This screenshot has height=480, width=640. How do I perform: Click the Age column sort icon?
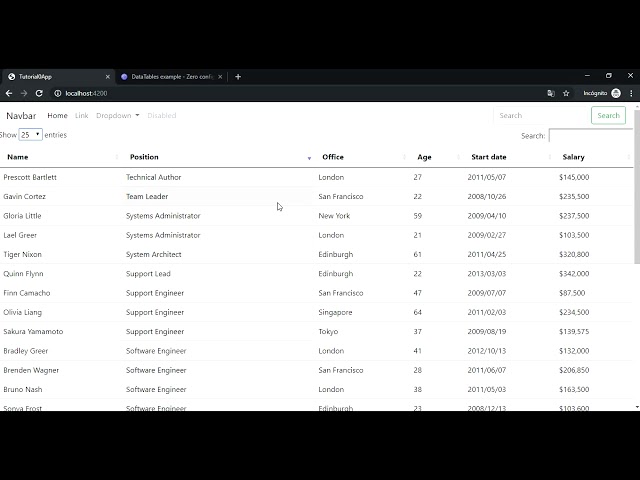pos(458,157)
